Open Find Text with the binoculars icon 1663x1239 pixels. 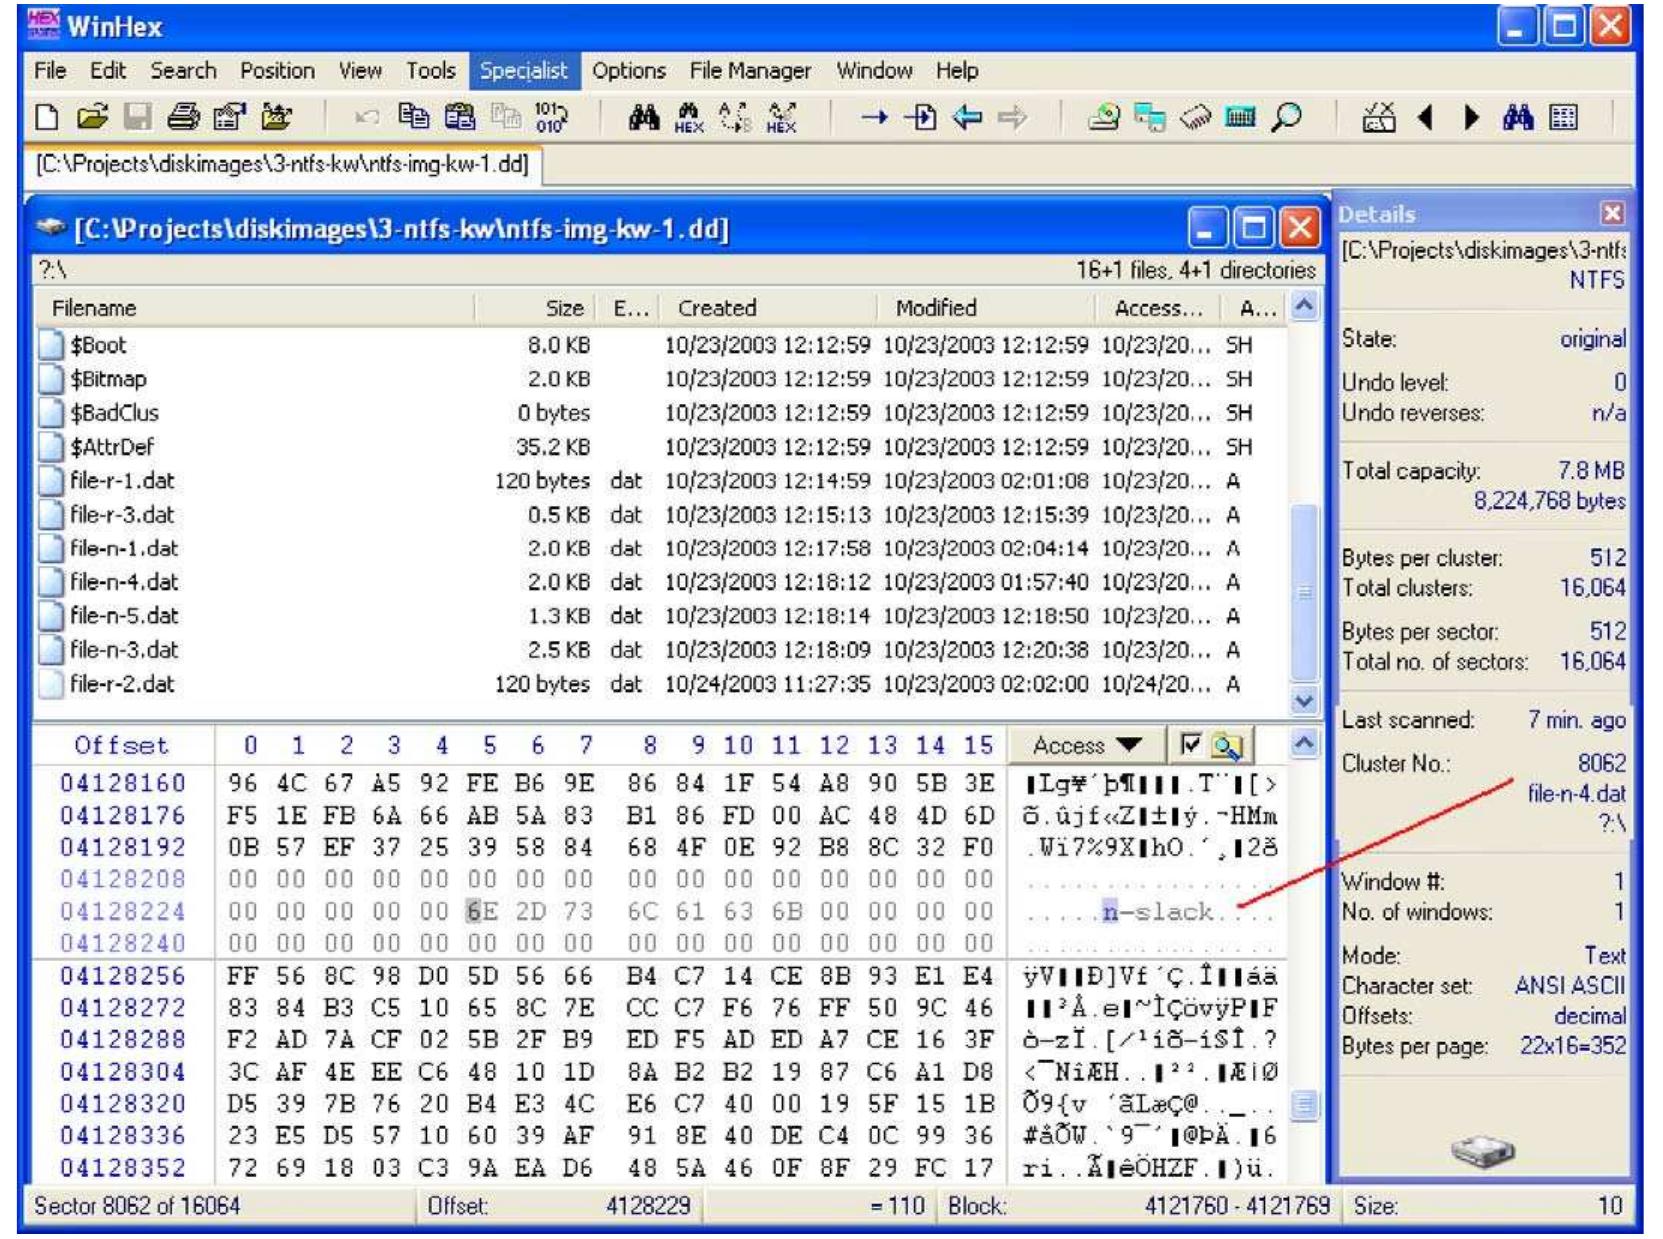645,115
